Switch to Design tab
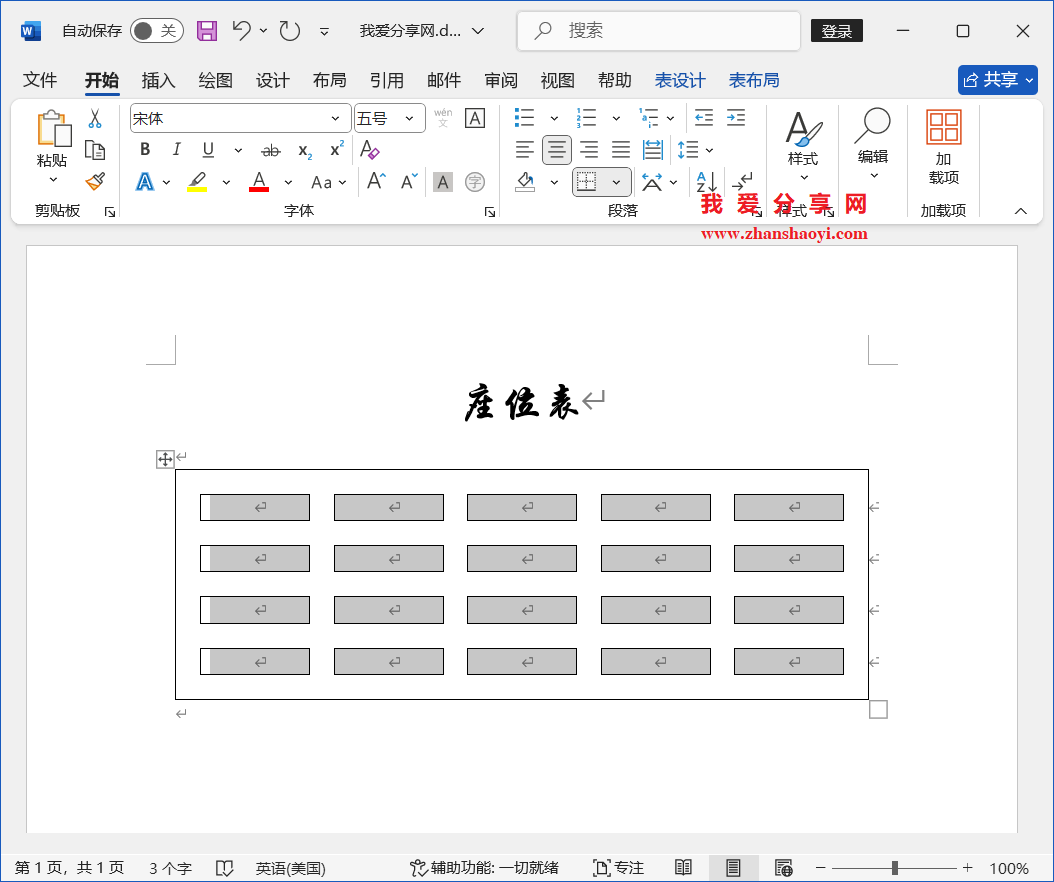The width and height of the screenshot is (1054, 882). coord(272,81)
